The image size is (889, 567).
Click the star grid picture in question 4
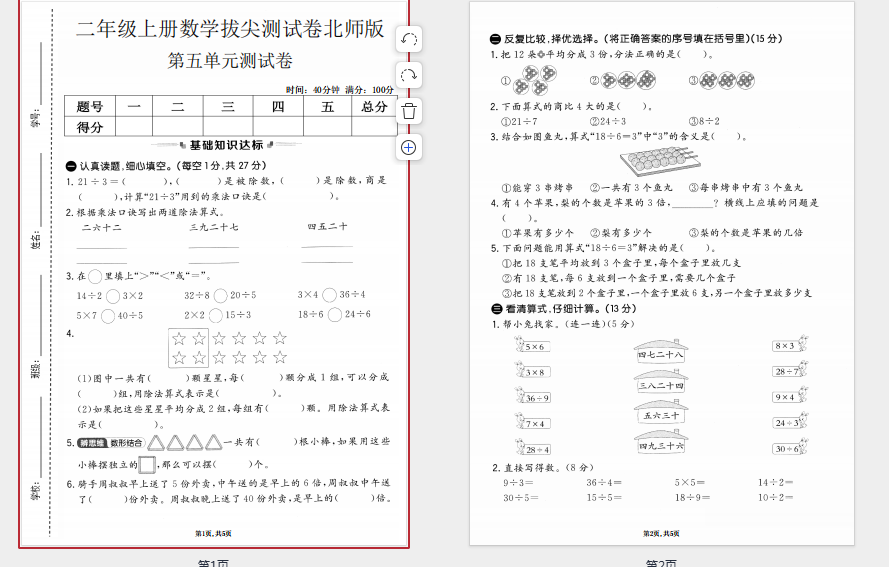click(229, 347)
